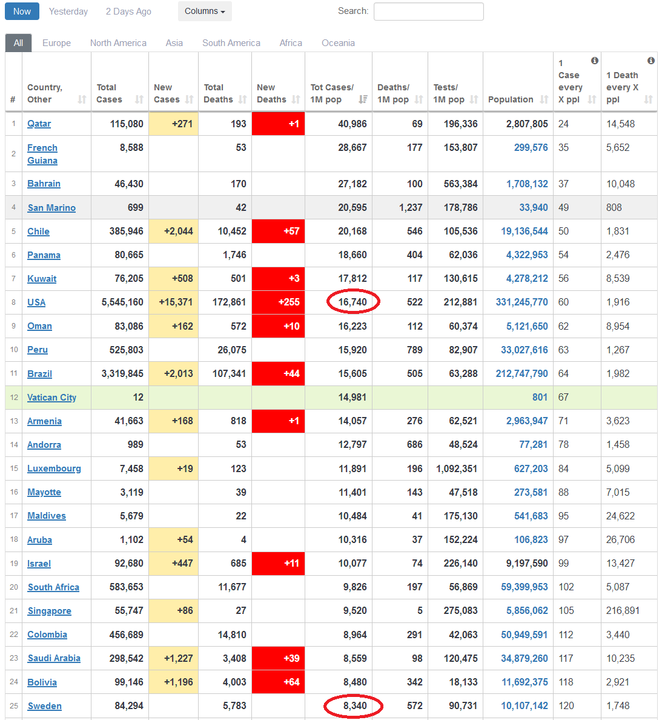Open the USA link
The width and height of the screenshot is (662, 720).
tap(36, 302)
